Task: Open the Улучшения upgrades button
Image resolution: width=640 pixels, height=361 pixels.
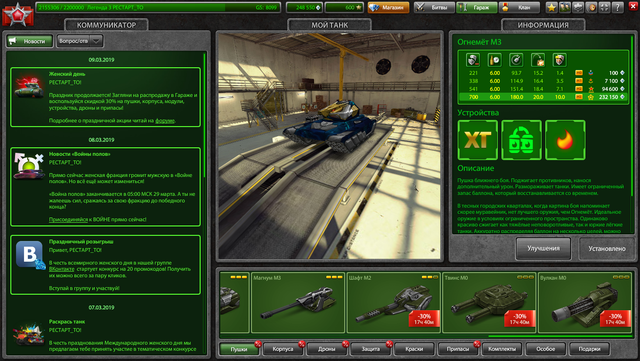Action: coord(543,248)
